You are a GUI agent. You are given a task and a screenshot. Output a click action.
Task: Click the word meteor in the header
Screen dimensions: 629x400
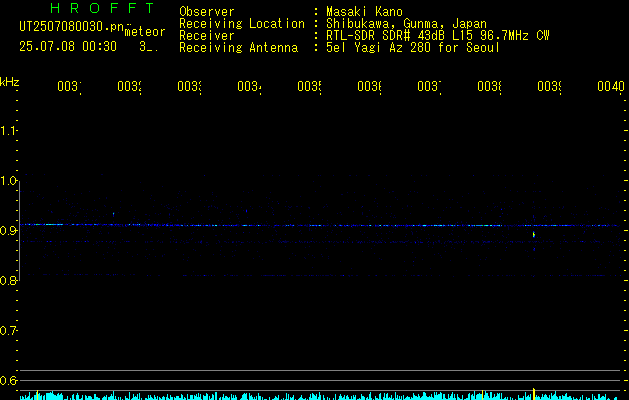point(145,32)
